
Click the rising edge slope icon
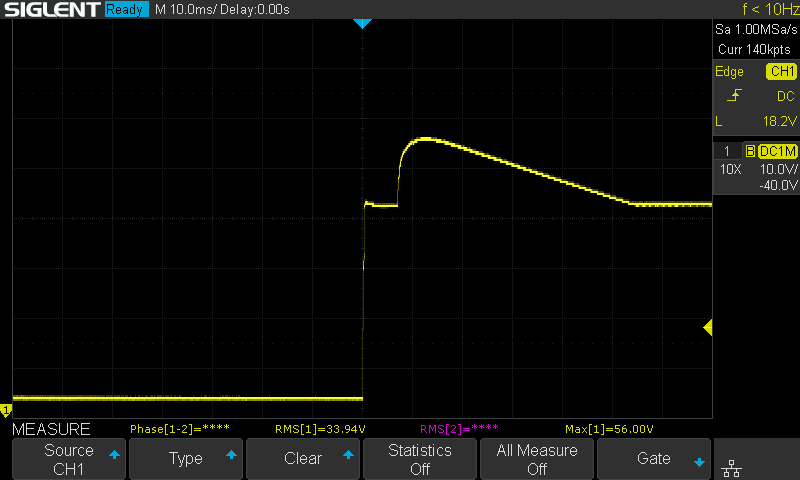coord(734,96)
